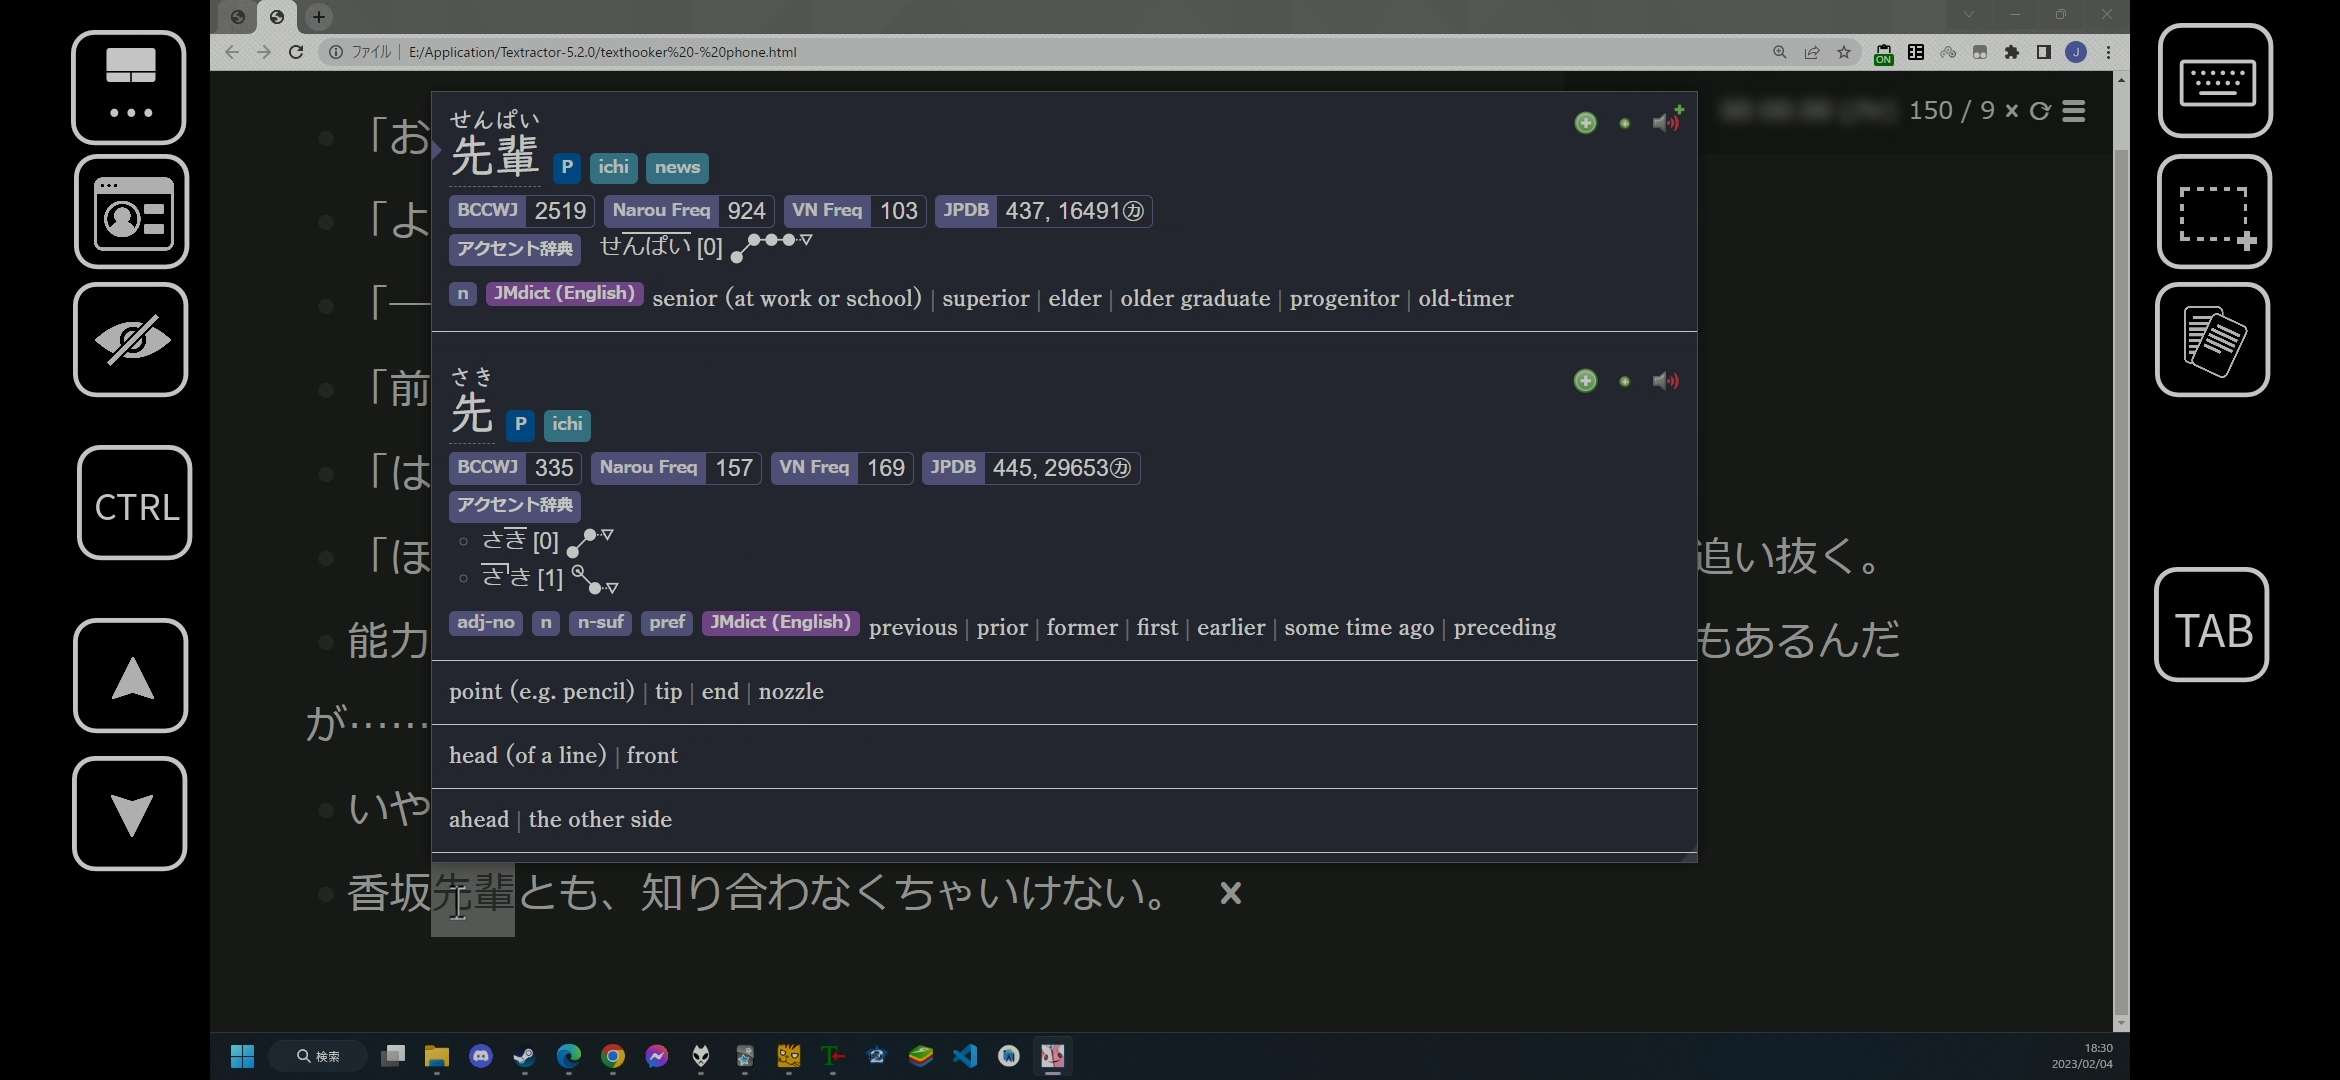
Task: Tap the overlay down arrow button
Action: (130, 814)
